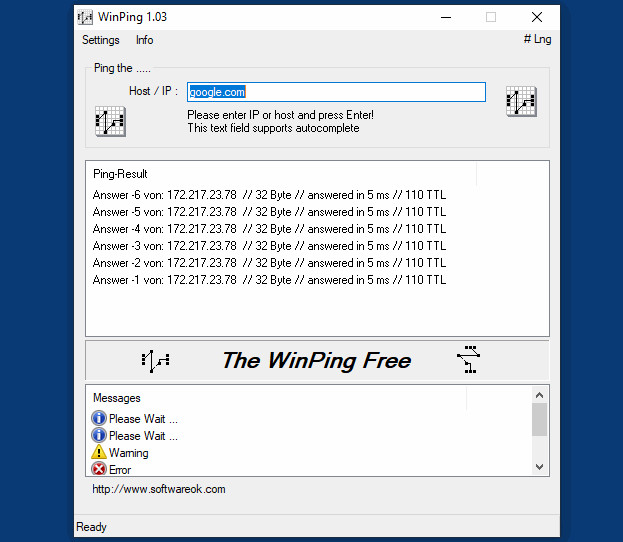Open the # Lng language menu
Viewport: 623px width, 542px height.
[x=537, y=39]
